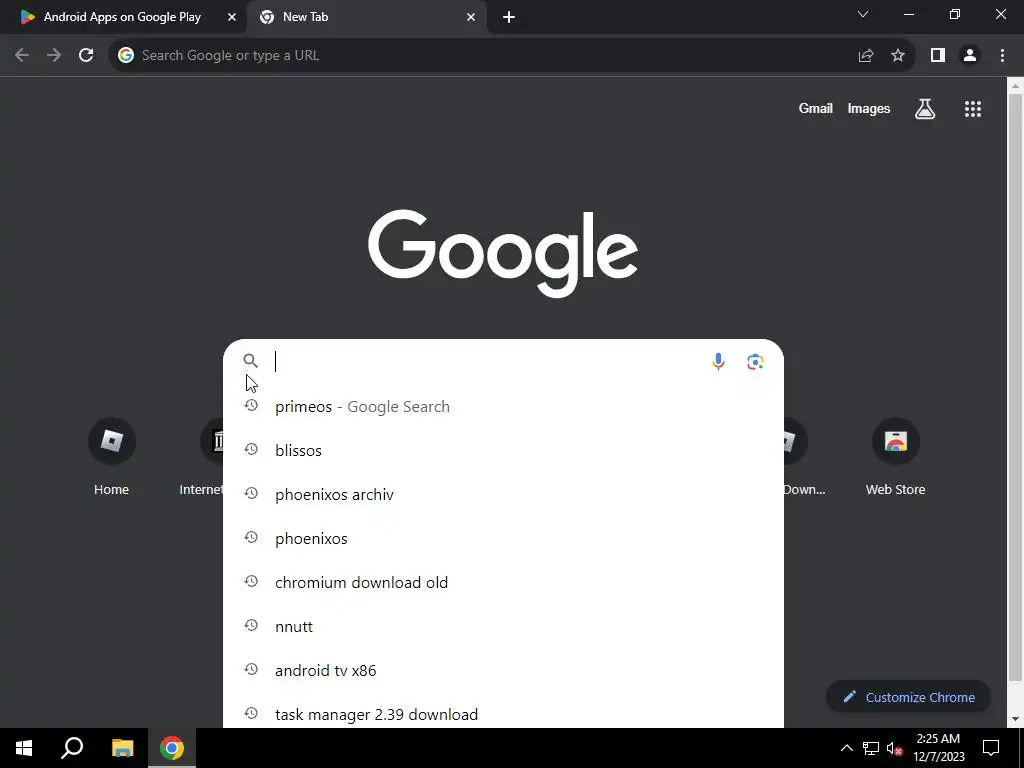Open the side panel icon

click(938, 56)
